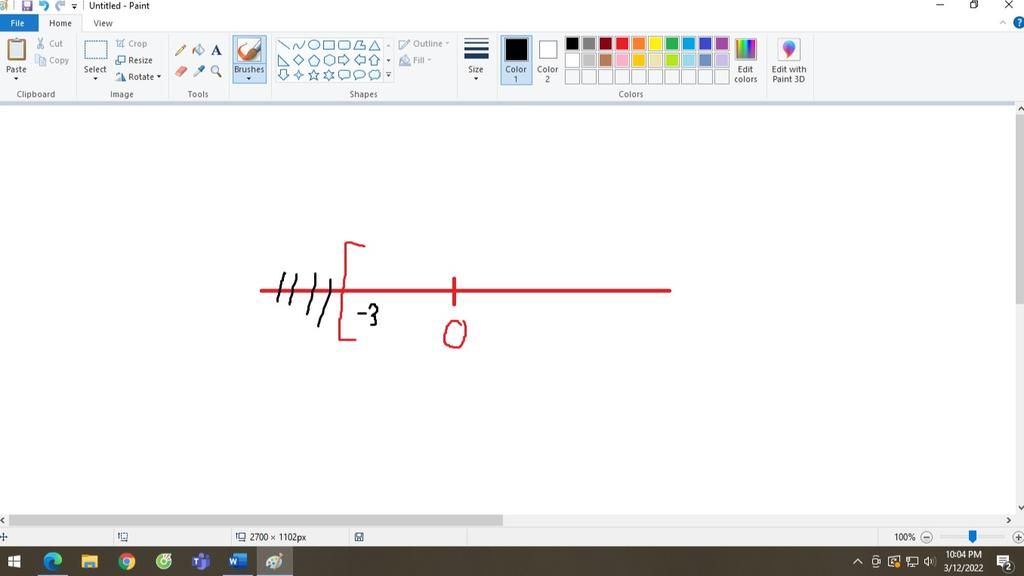
Task: Choose the Triangle shape
Action: 374,45
